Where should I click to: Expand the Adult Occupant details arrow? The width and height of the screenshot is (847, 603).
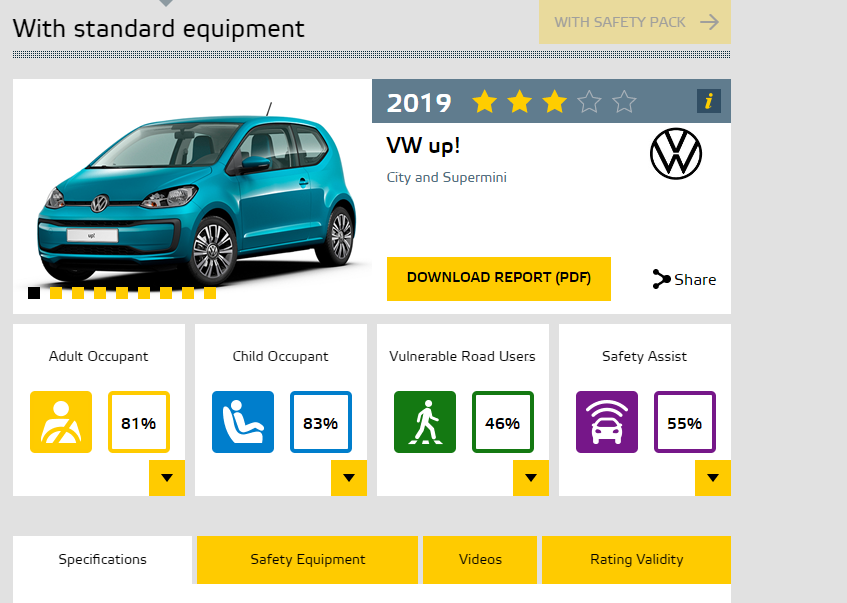(x=167, y=478)
